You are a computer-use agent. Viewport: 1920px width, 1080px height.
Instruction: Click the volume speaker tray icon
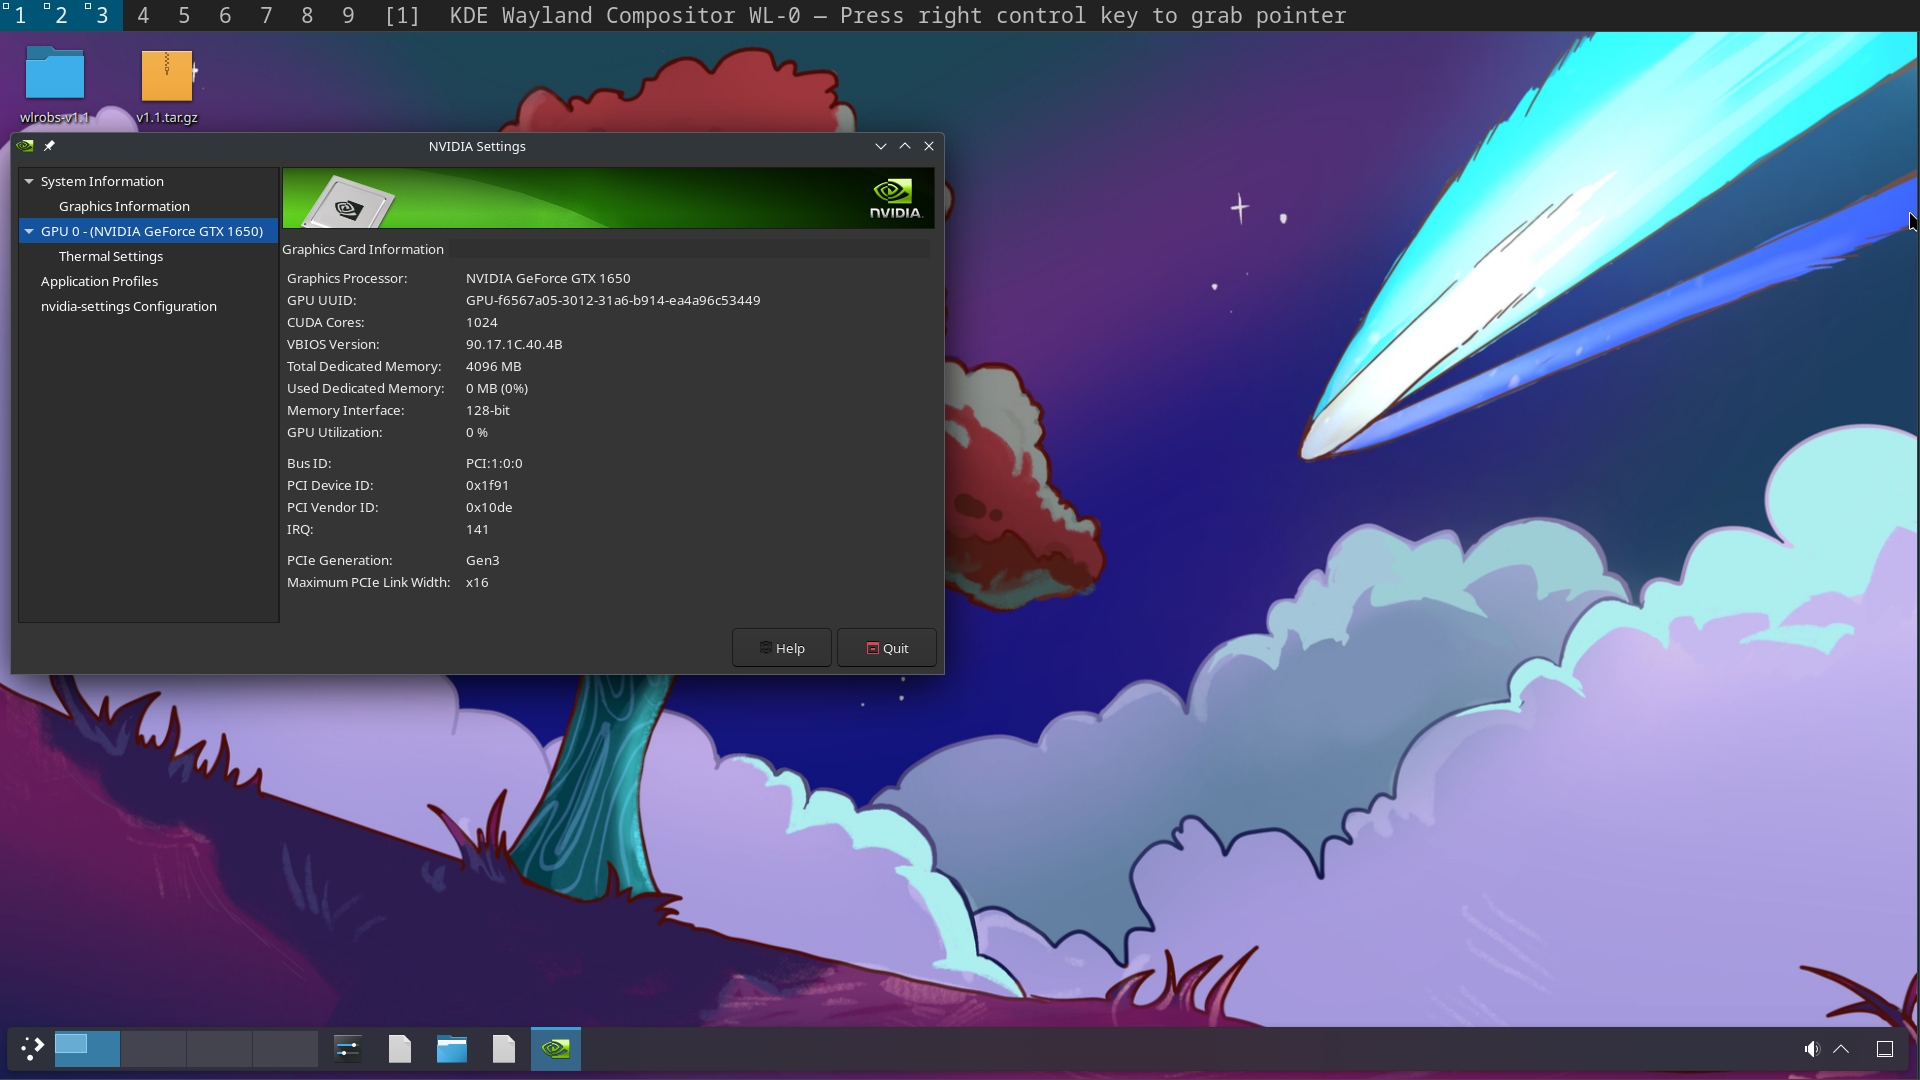[1811, 1049]
